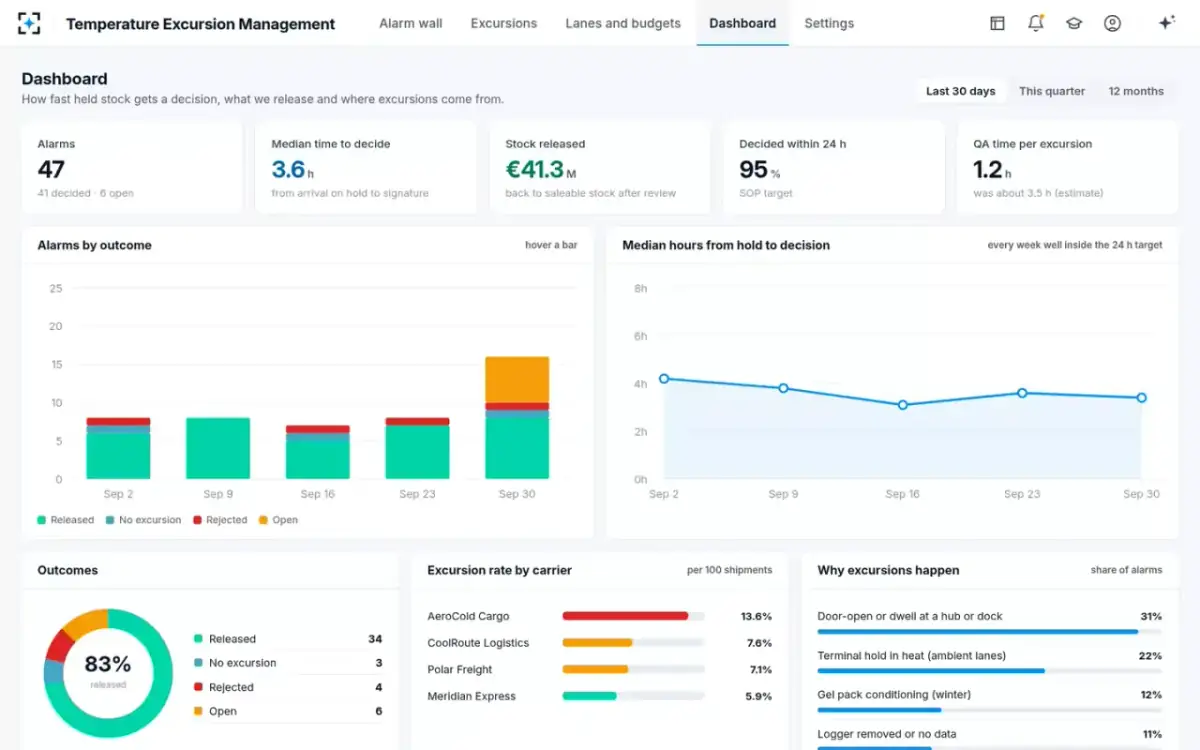Viewport: 1200px width, 750px height.
Task: Click the Sep 23 point on line chart
Action: pyautogui.click(x=1021, y=393)
